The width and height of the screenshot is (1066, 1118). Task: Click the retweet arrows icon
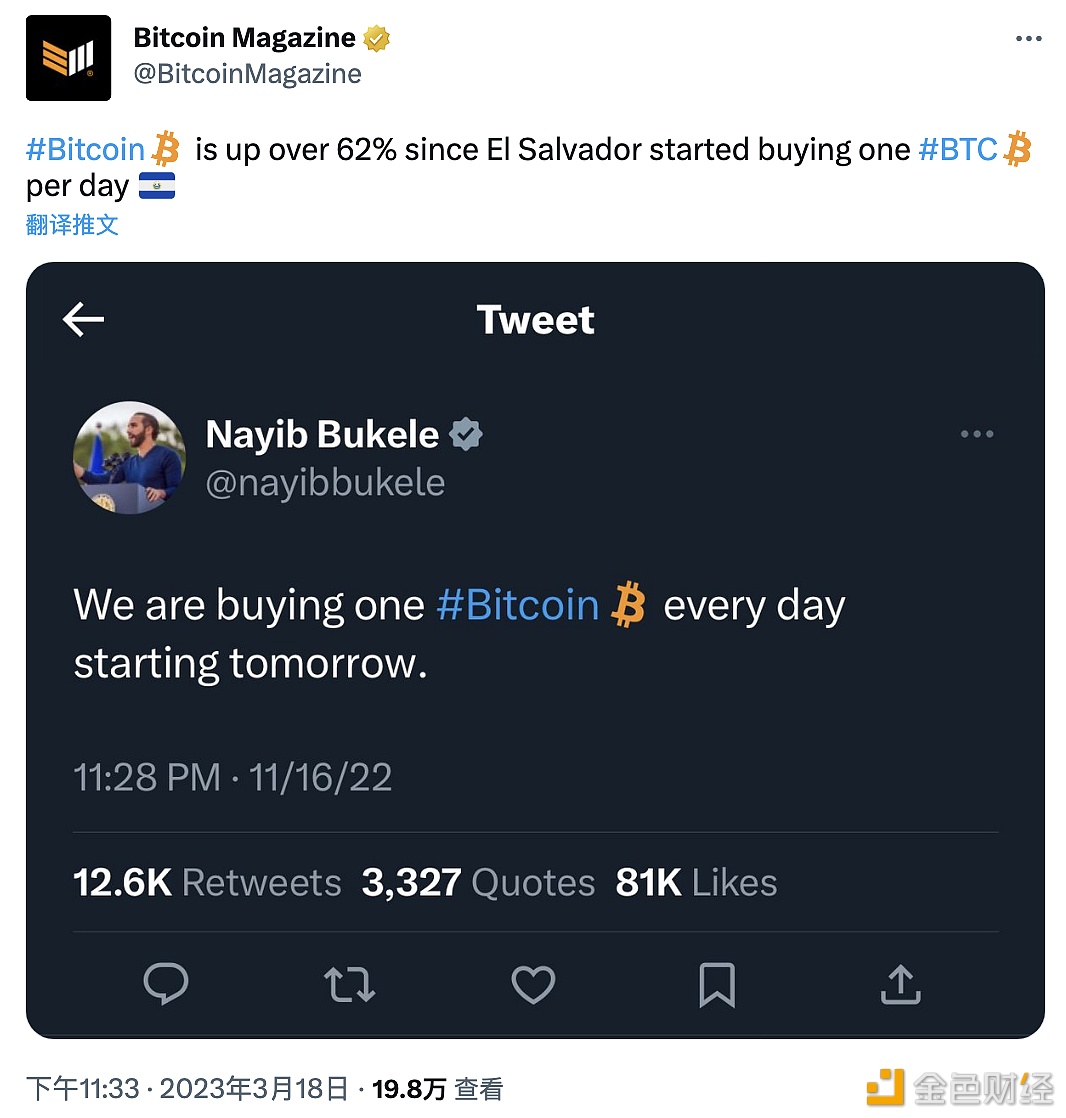pyautogui.click(x=350, y=984)
